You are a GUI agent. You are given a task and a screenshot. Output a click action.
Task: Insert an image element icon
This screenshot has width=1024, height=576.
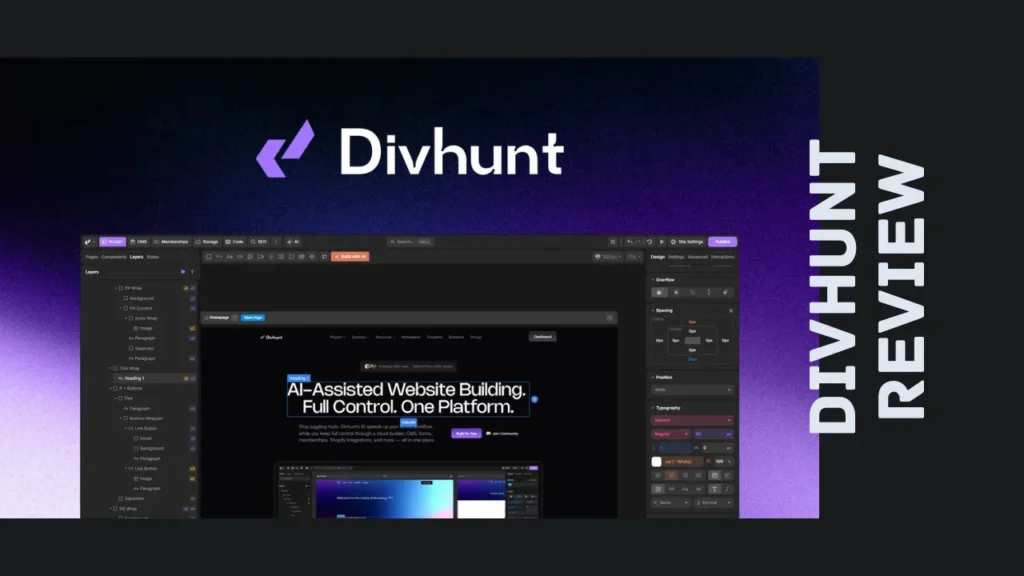click(x=250, y=257)
